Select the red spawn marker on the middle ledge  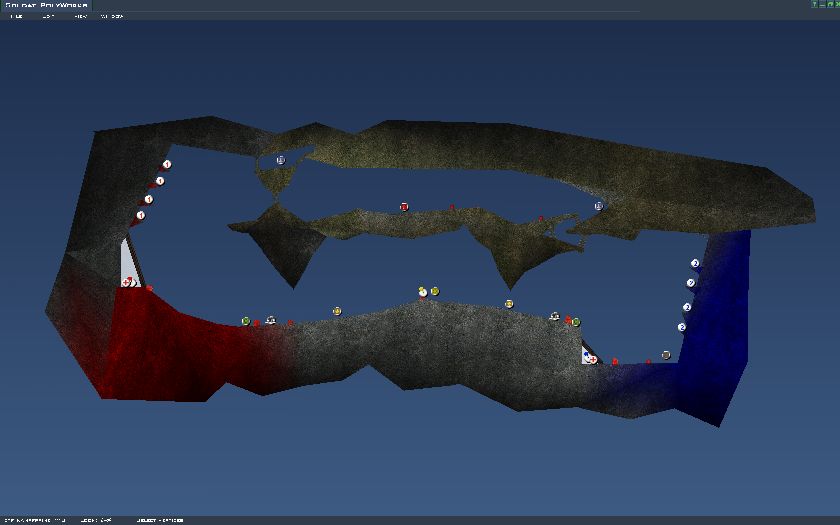[404, 207]
